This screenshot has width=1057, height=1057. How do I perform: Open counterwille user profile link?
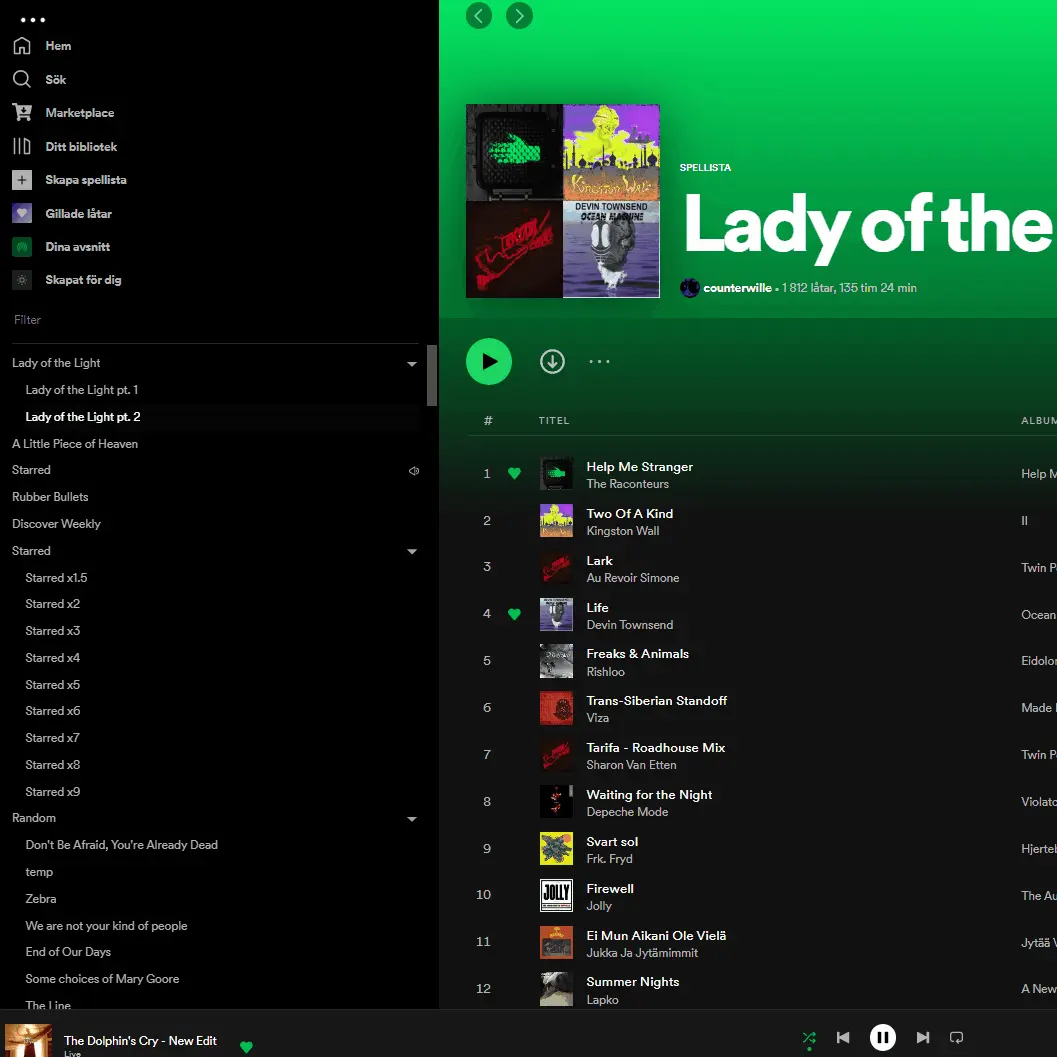pyautogui.click(x=737, y=288)
